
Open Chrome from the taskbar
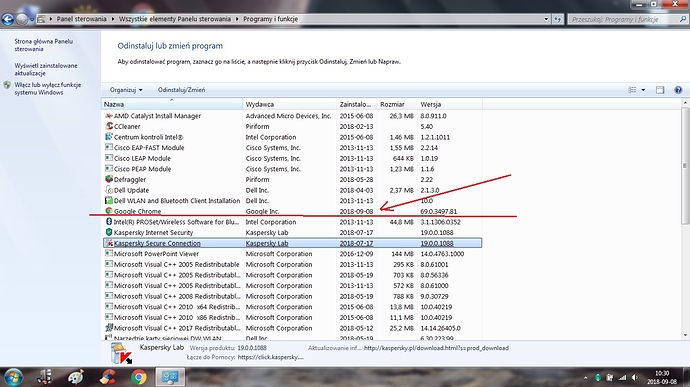pyautogui.click(x=139, y=377)
